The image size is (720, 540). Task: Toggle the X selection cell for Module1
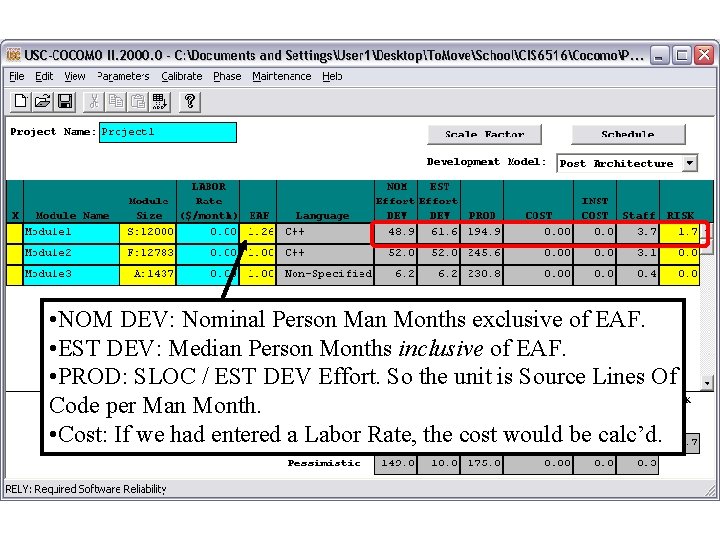click(x=14, y=232)
